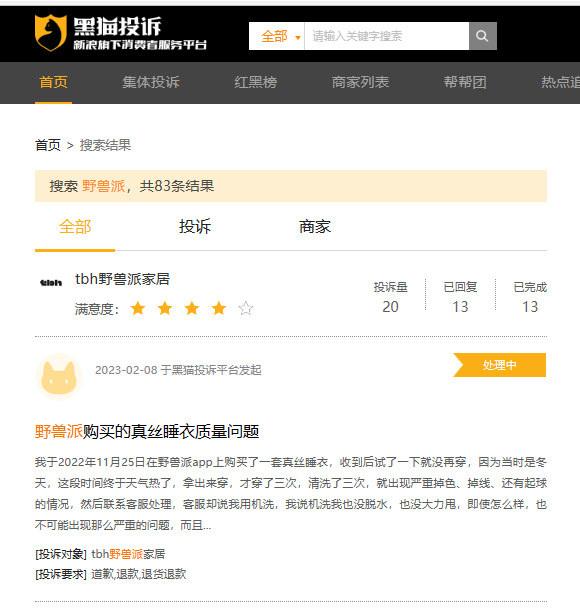Click the keyword search input field

click(387, 36)
